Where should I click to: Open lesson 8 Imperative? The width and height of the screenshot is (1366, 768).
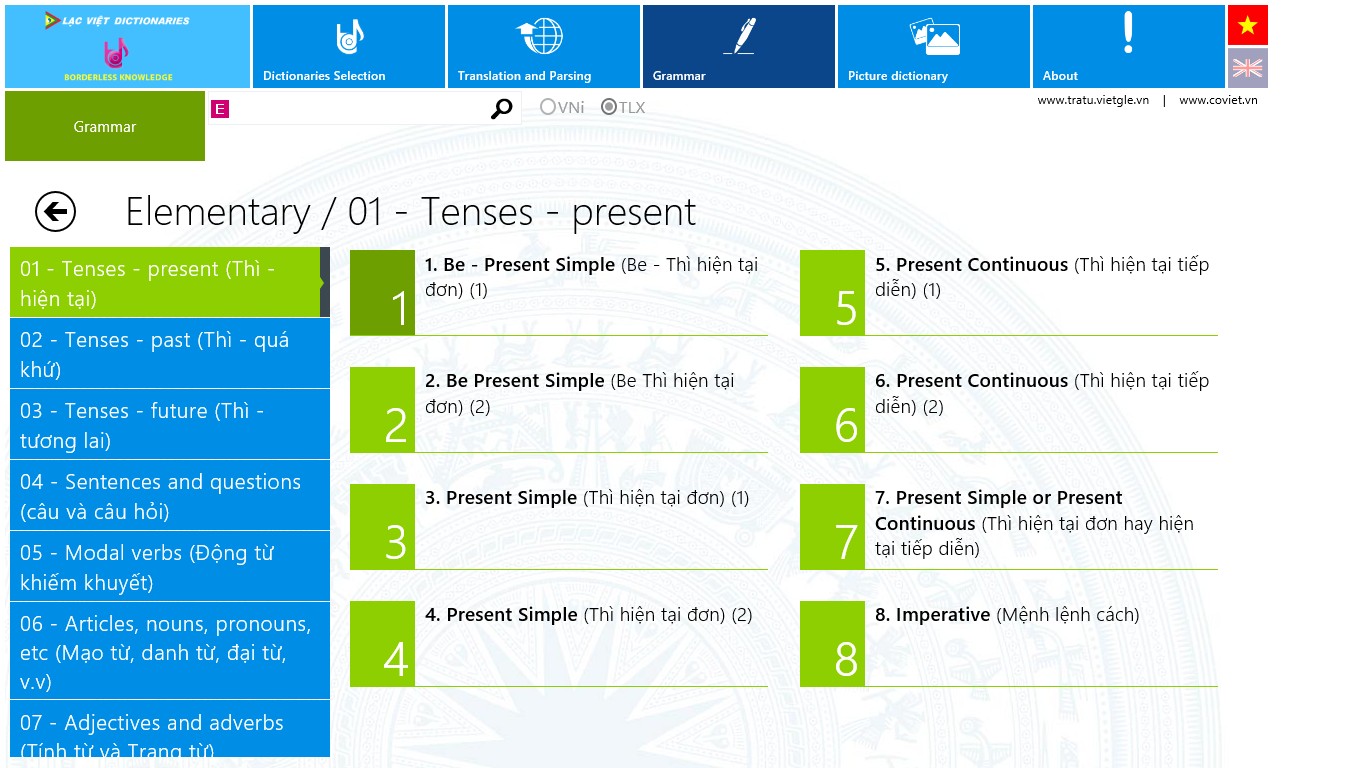[1008, 643]
